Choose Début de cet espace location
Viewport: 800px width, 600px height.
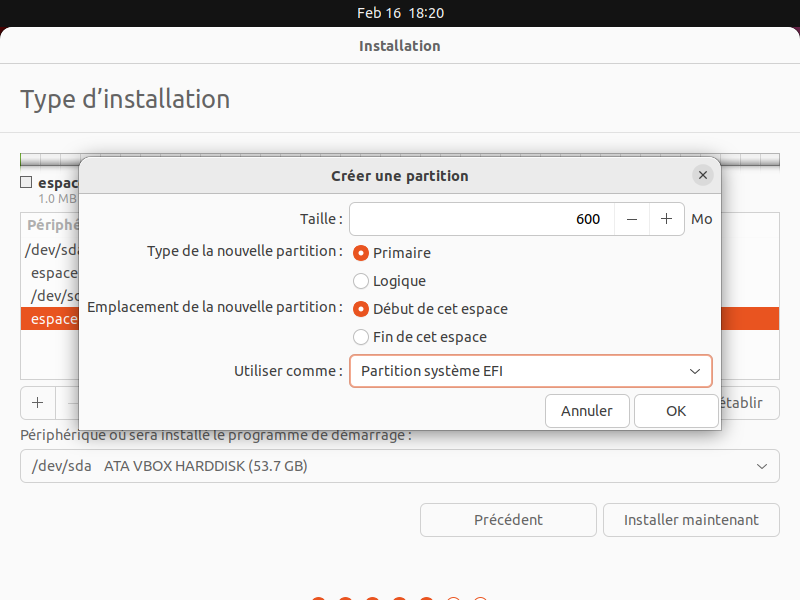point(361,309)
